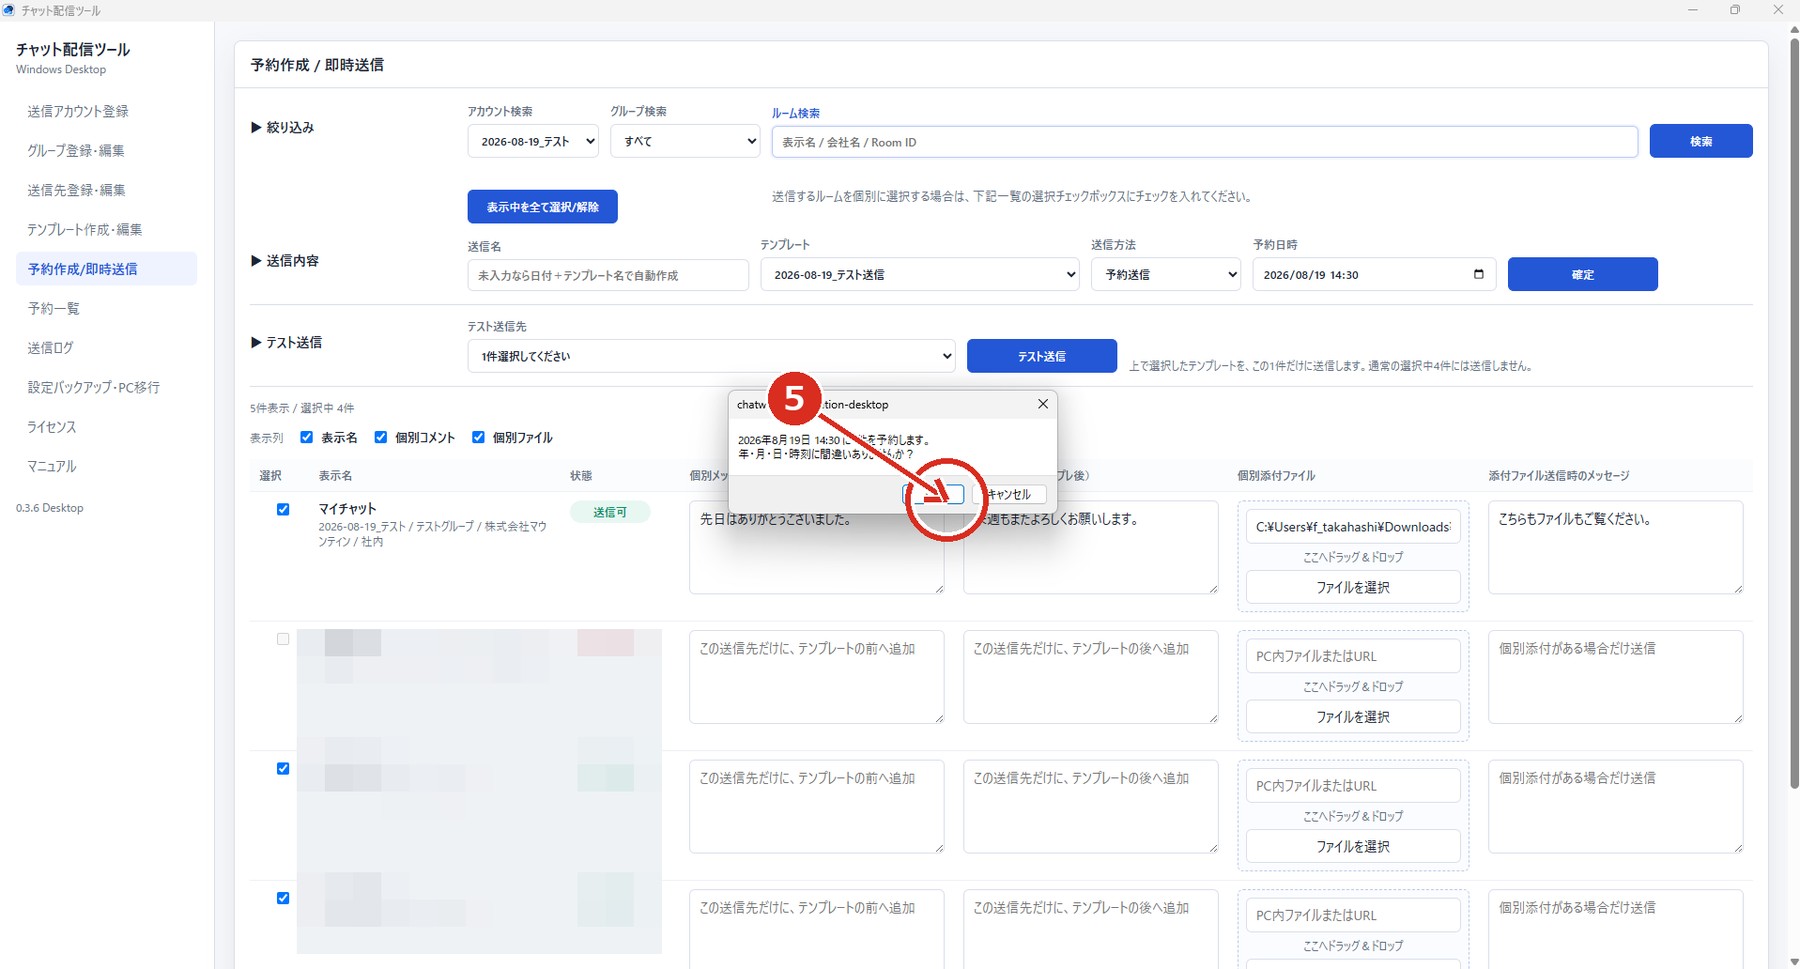Click 表示中を全て選択/解除 button
The image size is (1800, 969).
click(x=542, y=207)
